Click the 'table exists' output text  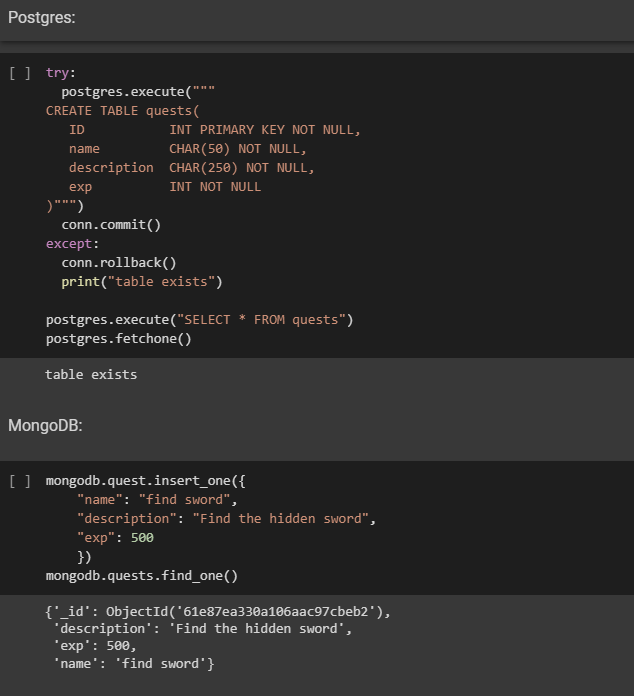[91, 375]
